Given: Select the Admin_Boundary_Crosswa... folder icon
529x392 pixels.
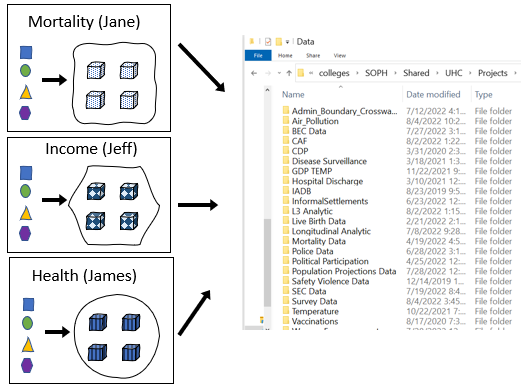Looking at the screenshot, I should click(286, 110).
